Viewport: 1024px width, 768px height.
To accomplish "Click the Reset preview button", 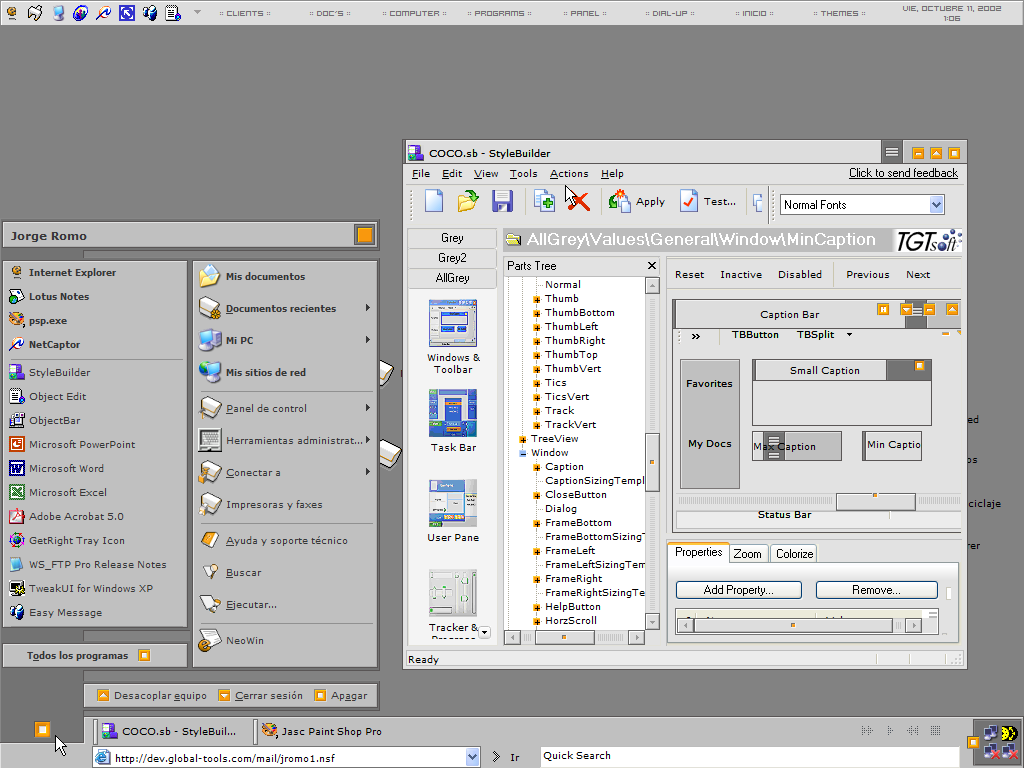I will click(x=690, y=275).
